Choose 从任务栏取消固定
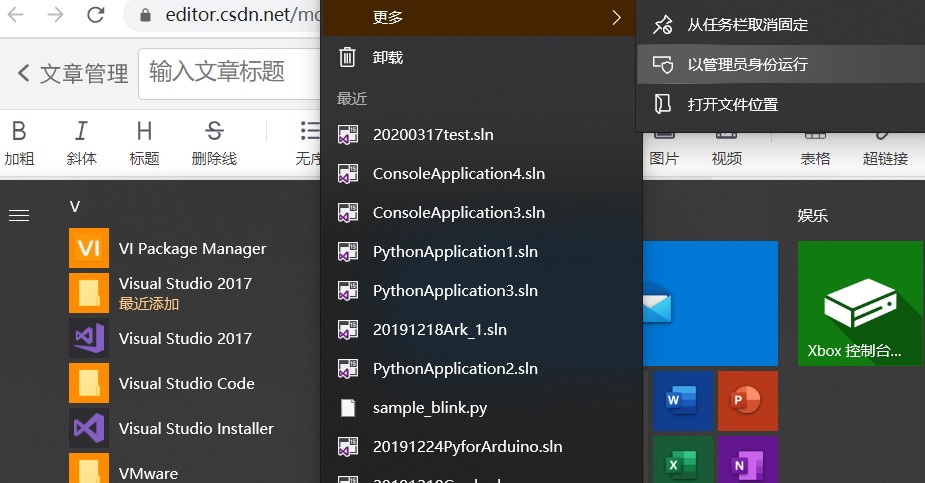925x483 pixels. coord(781,25)
